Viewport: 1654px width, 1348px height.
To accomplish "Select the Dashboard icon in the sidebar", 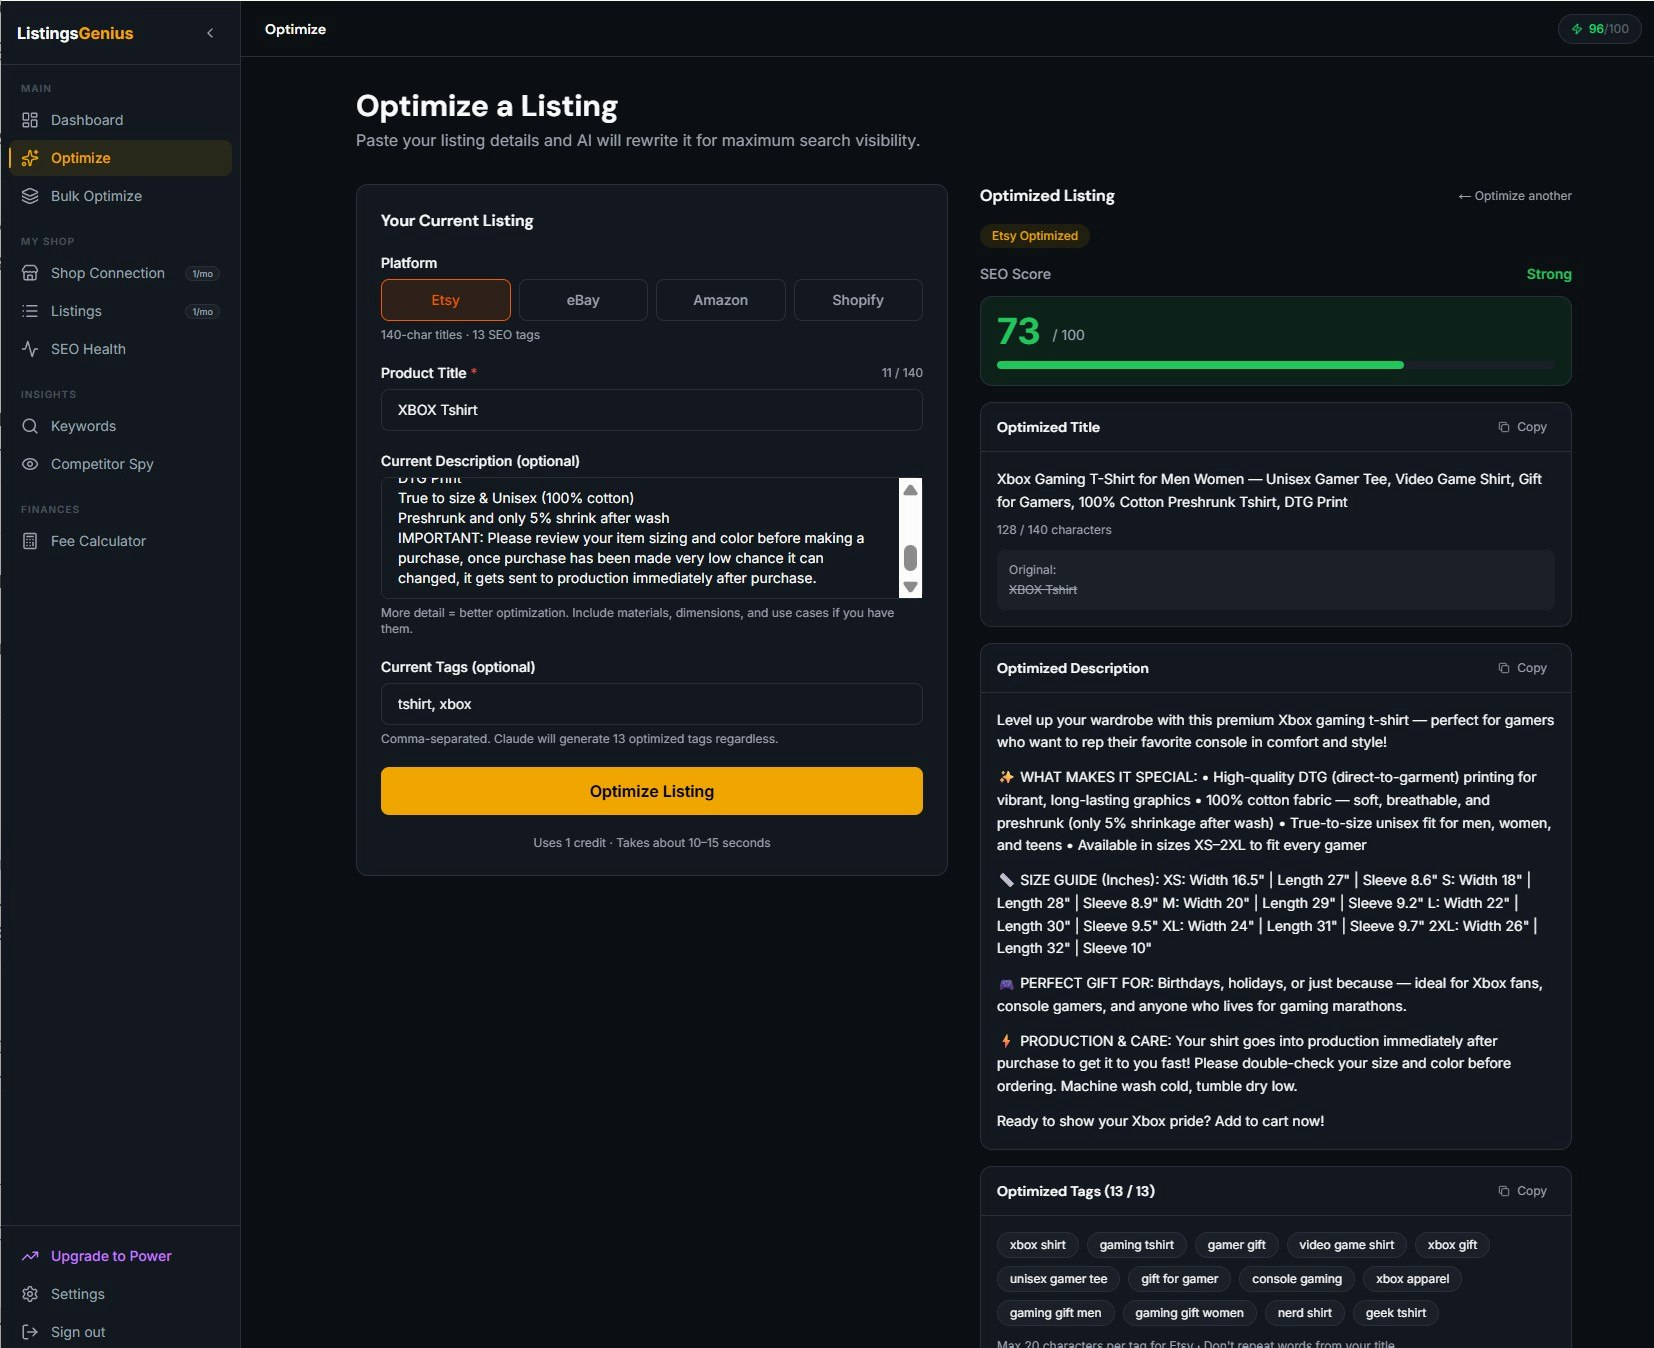I will (30, 119).
